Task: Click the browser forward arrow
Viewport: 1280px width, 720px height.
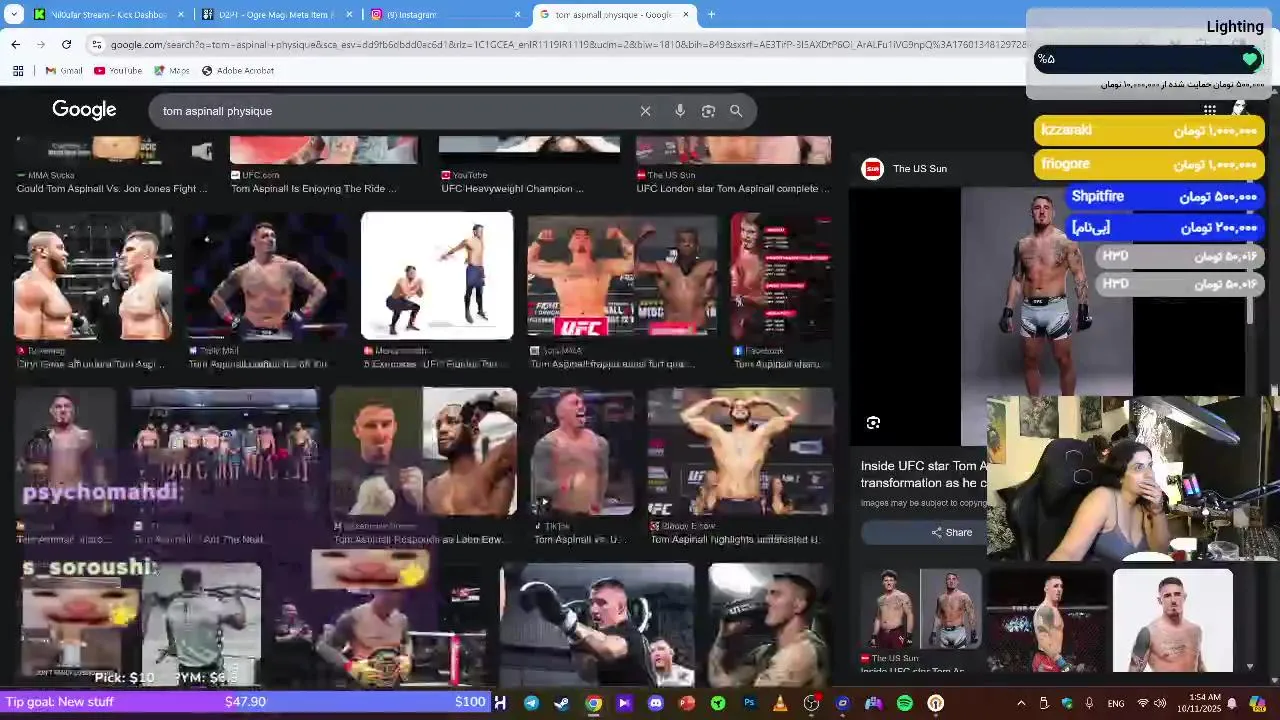Action: 40,44
